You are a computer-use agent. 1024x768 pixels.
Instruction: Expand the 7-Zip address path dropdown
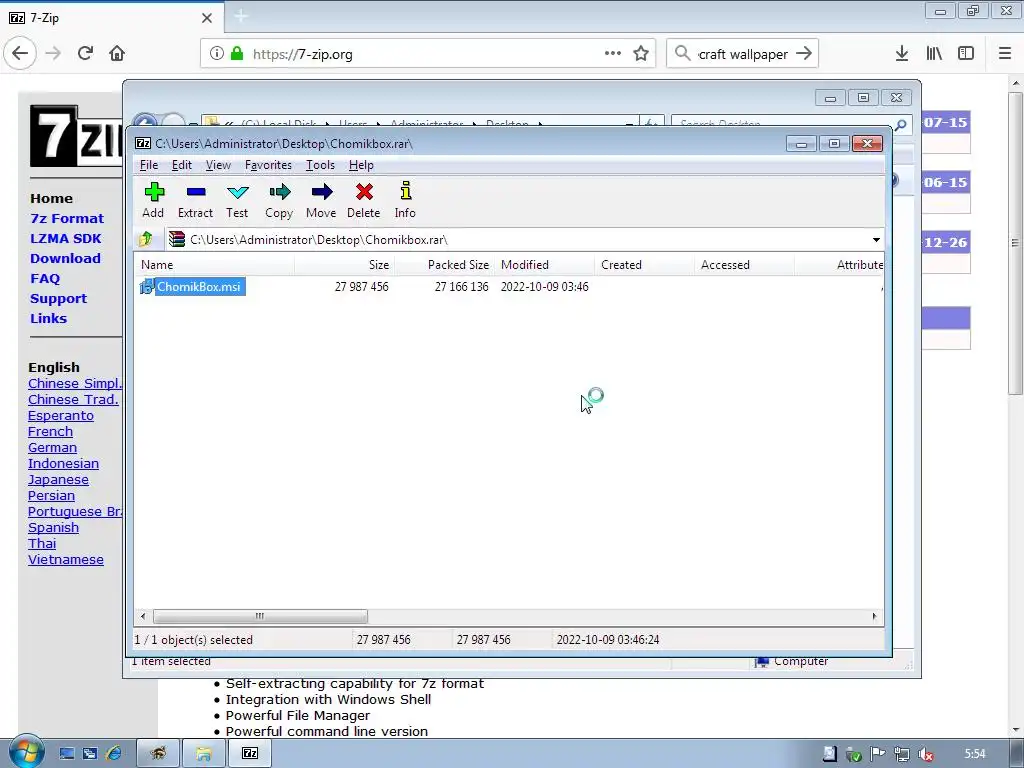(x=876, y=240)
